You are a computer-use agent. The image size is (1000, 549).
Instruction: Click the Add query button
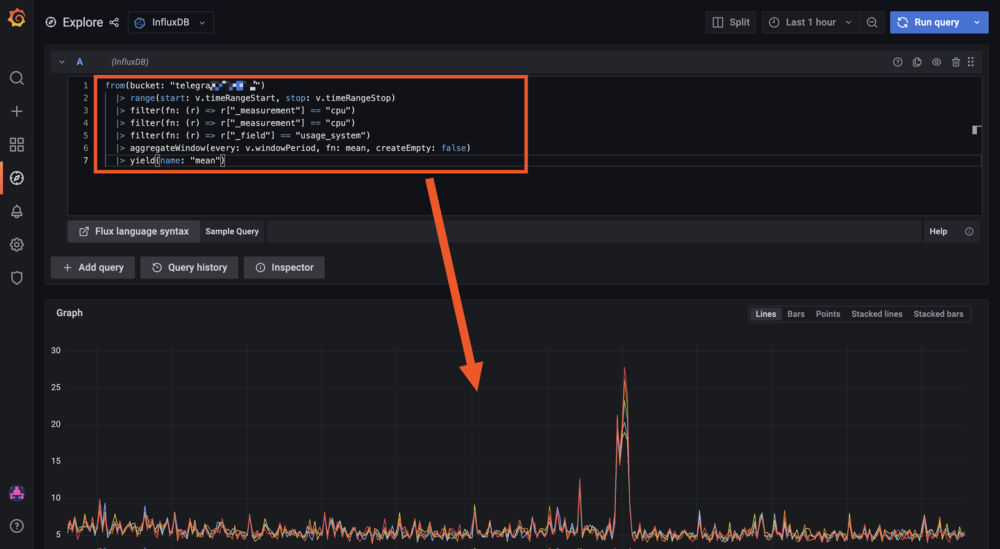click(93, 267)
